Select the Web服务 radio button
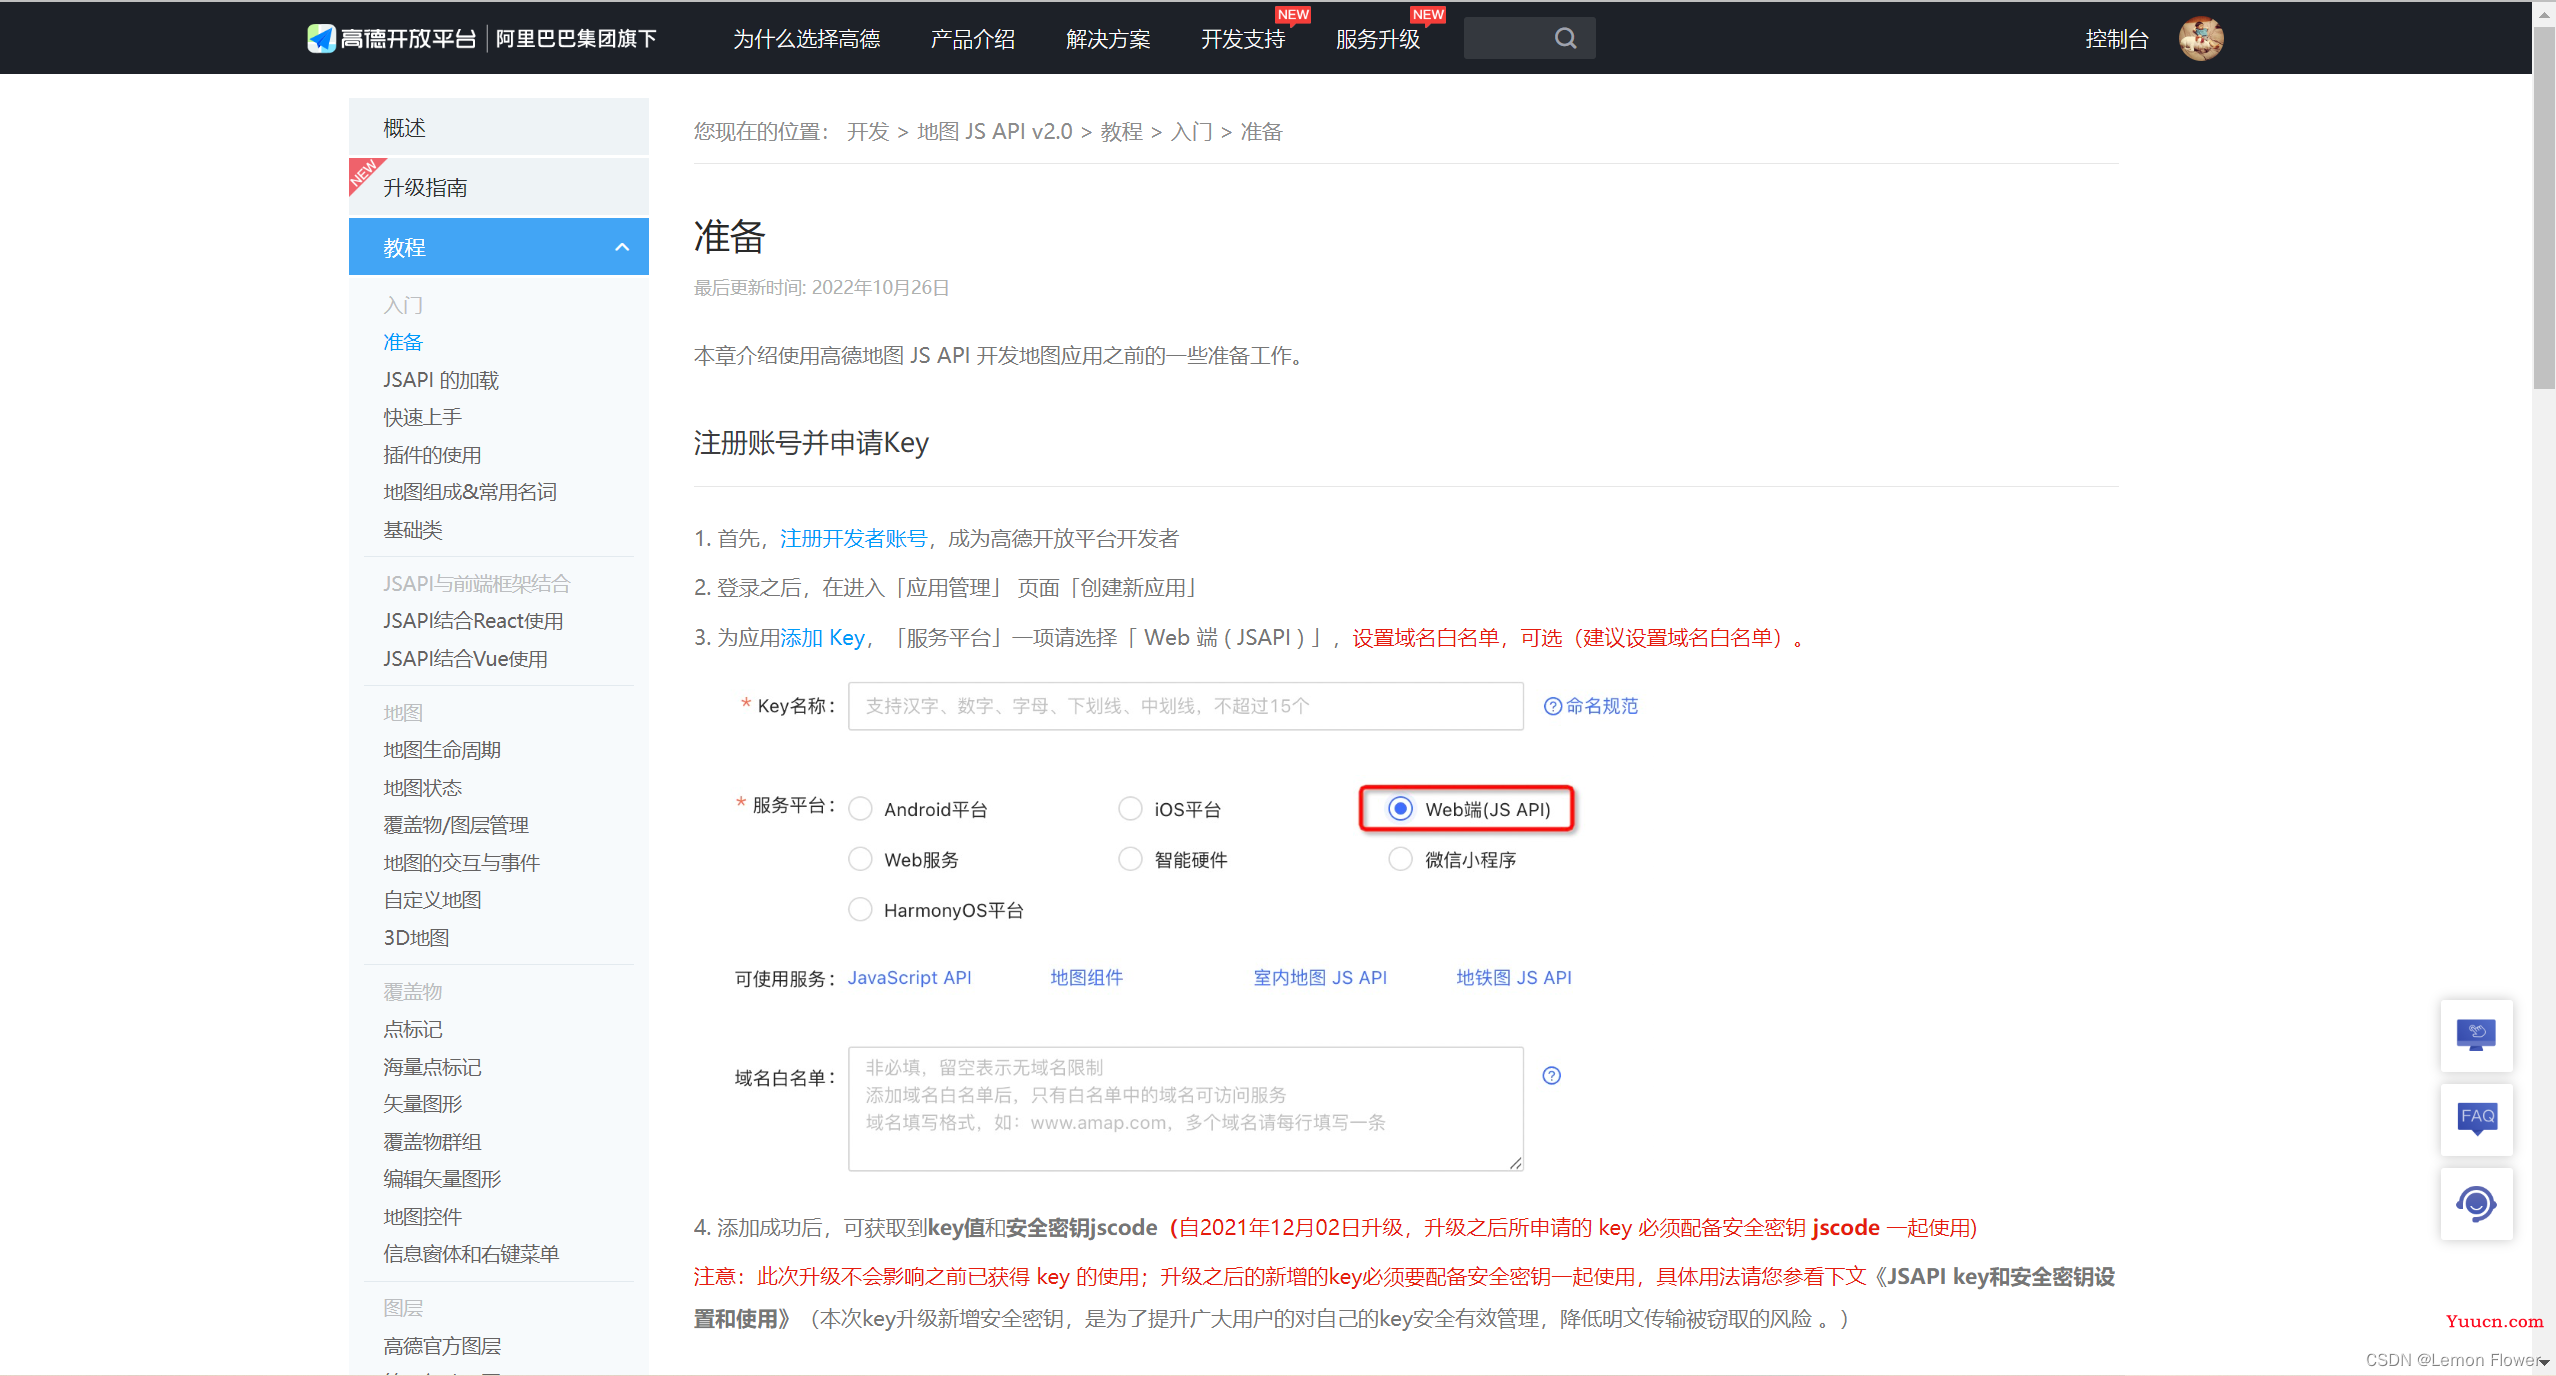 coord(860,859)
